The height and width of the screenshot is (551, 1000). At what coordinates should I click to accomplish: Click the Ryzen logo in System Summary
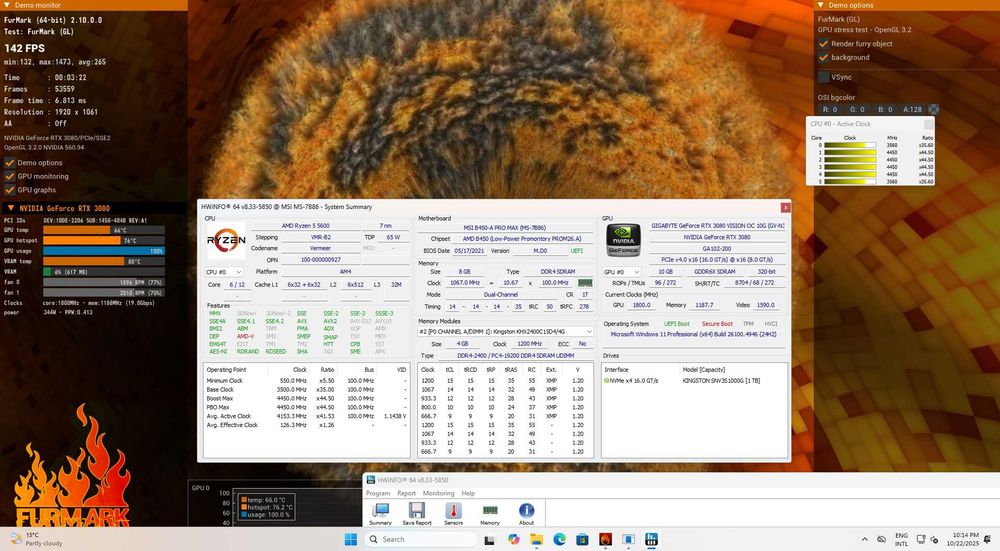(226, 240)
